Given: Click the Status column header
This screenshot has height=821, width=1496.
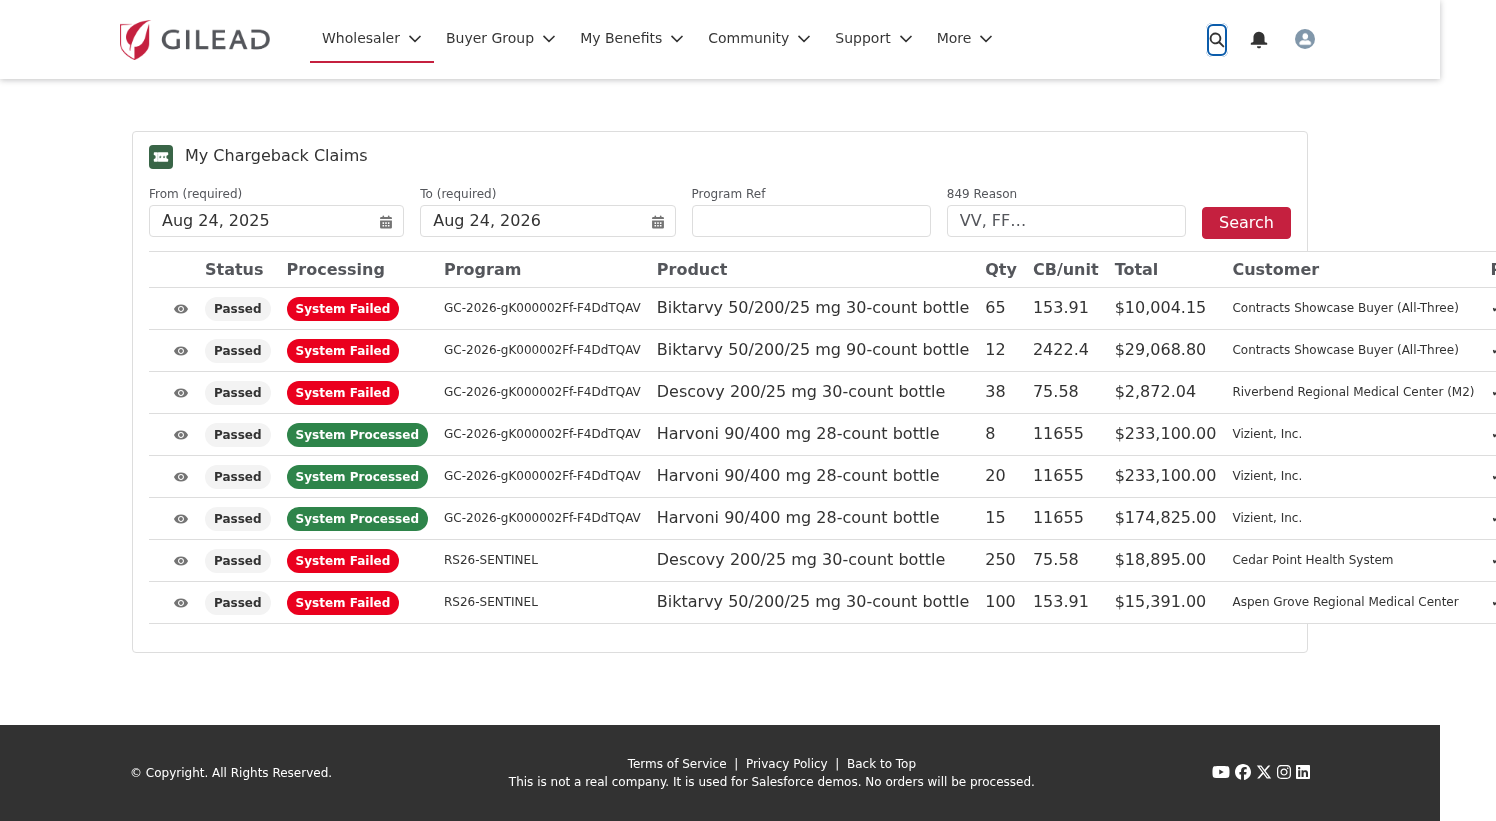Looking at the screenshot, I should 234,270.
